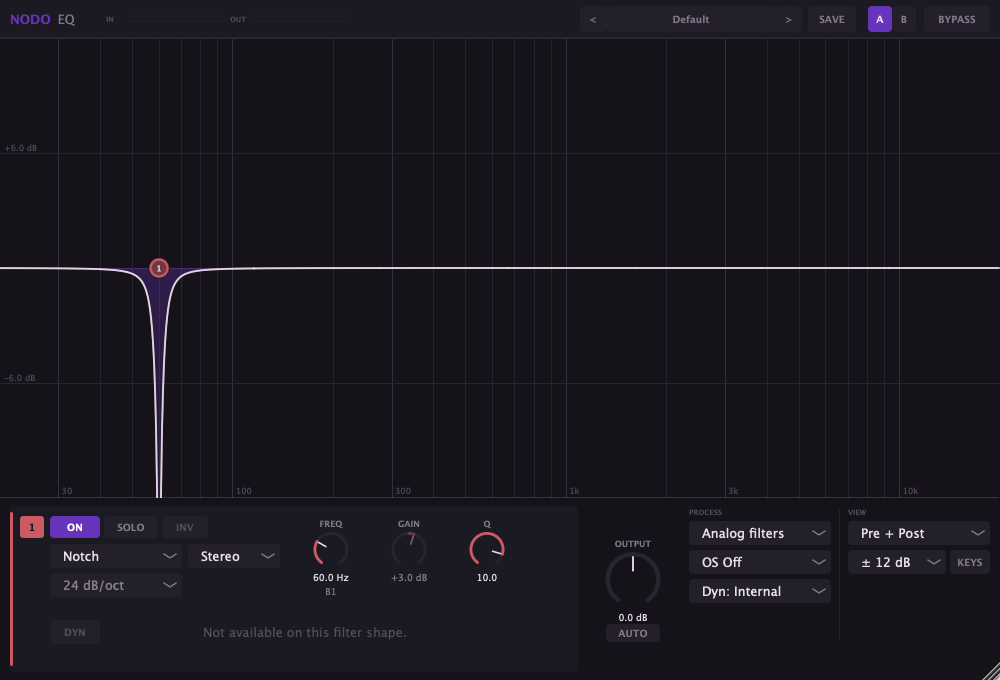
Task: Turn off band 1 with the ON button
Action: (x=75, y=527)
